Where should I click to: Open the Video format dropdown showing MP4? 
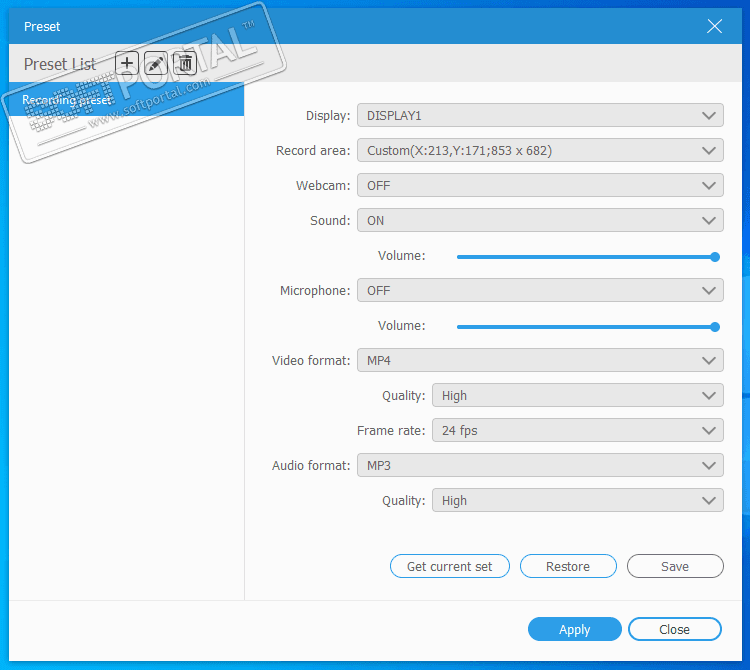click(x=540, y=360)
